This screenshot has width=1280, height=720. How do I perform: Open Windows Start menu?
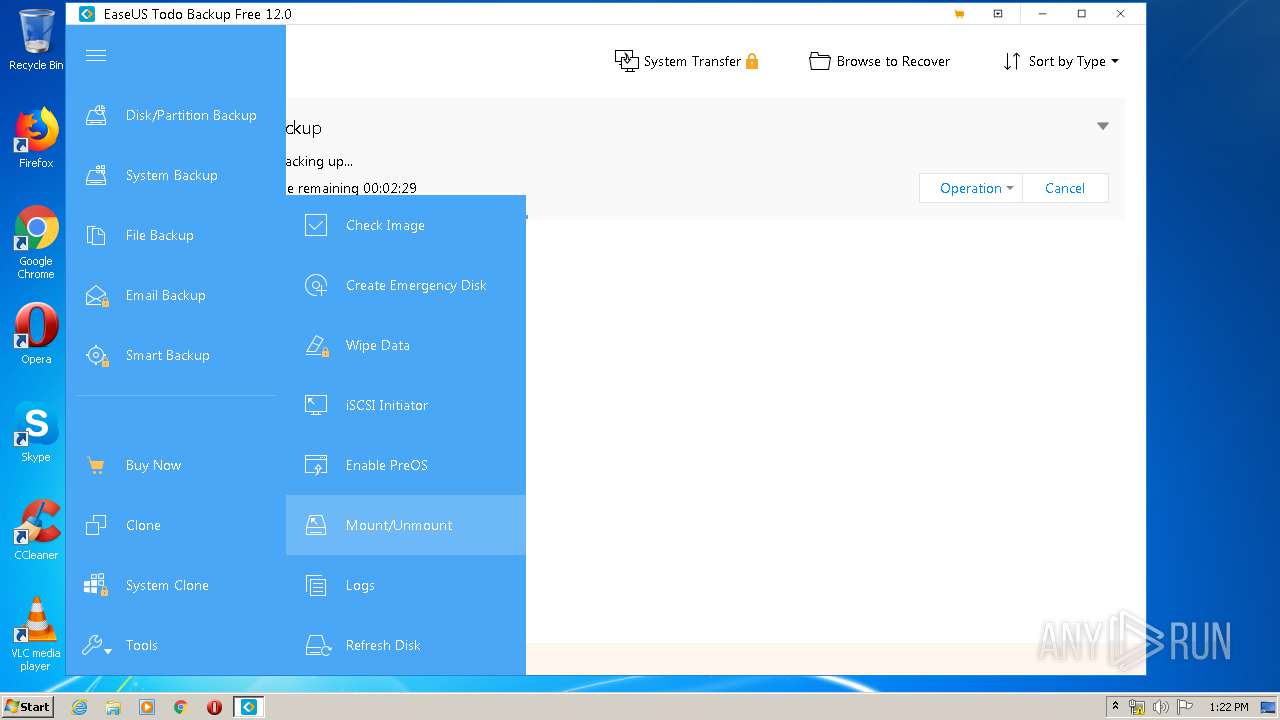point(27,706)
